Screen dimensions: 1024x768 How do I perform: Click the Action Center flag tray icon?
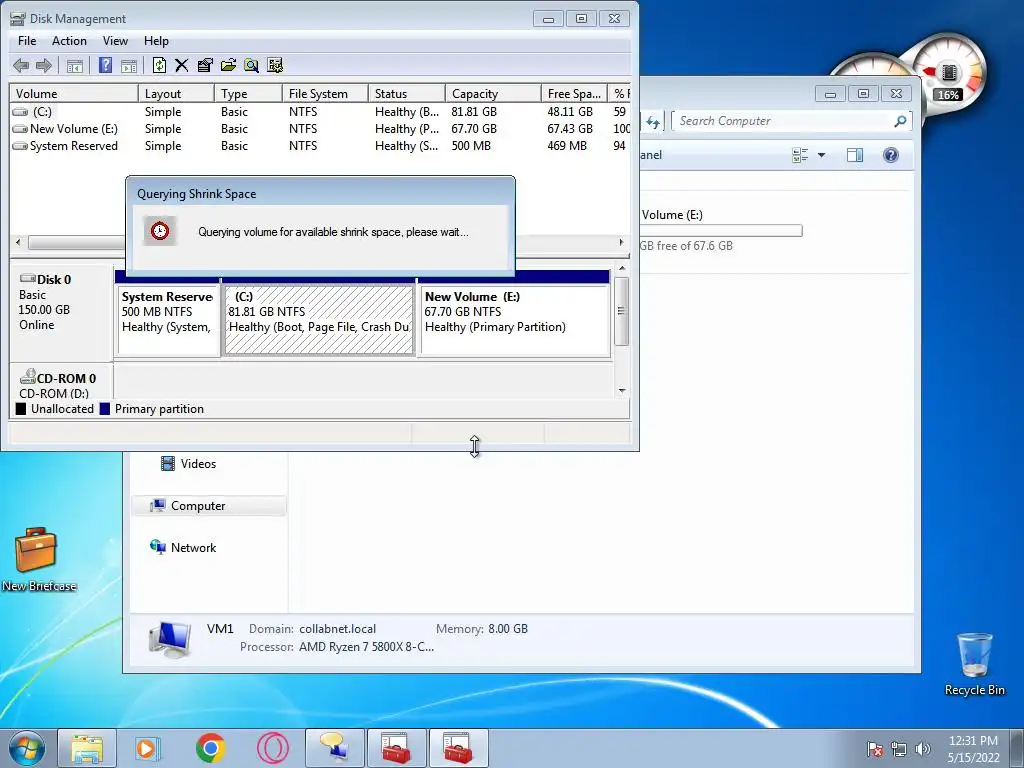875,748
